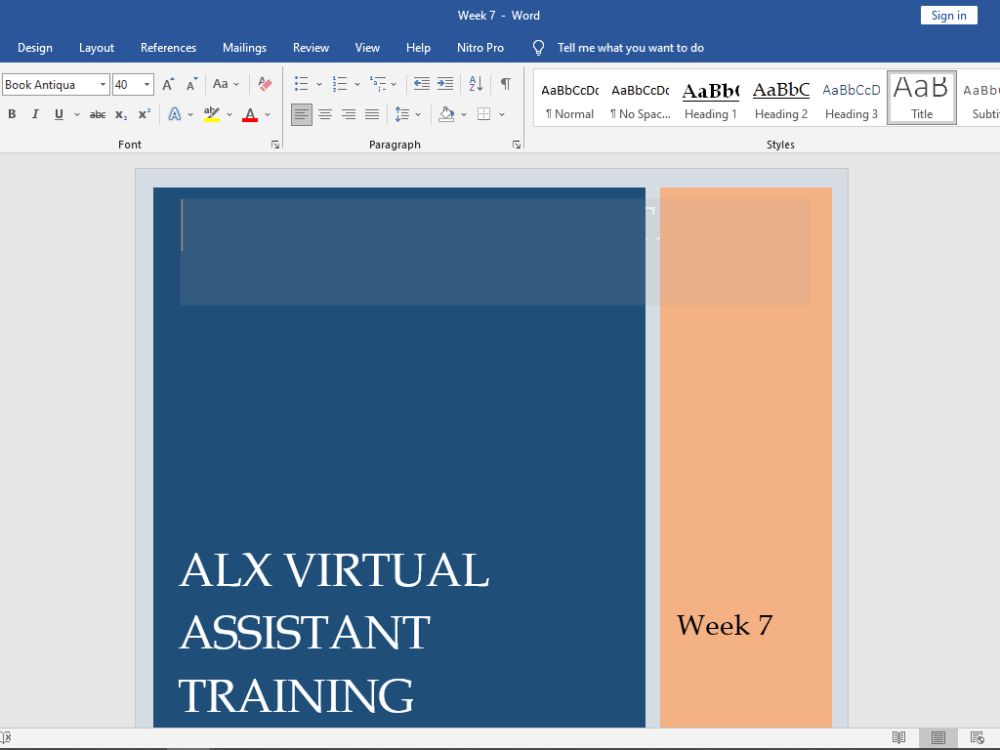Open the Book Antiqua font name dropdown

point(103,84)
